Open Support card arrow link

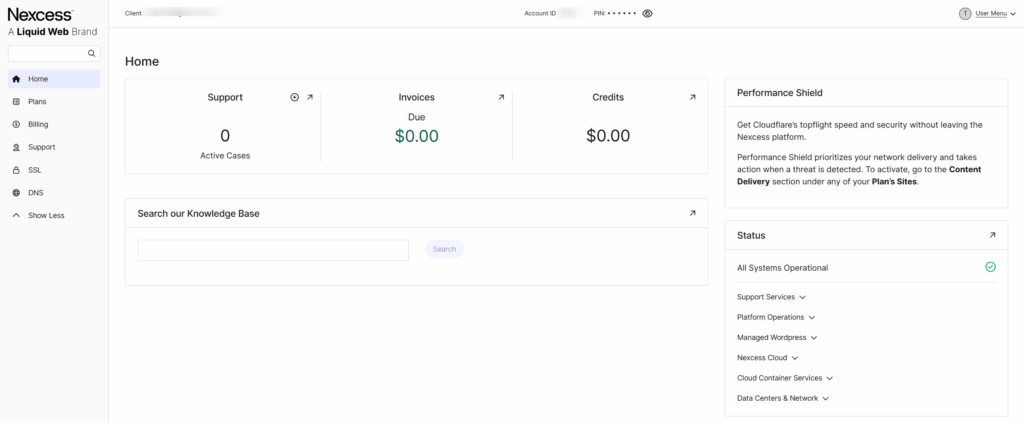[x=309, y=97]
